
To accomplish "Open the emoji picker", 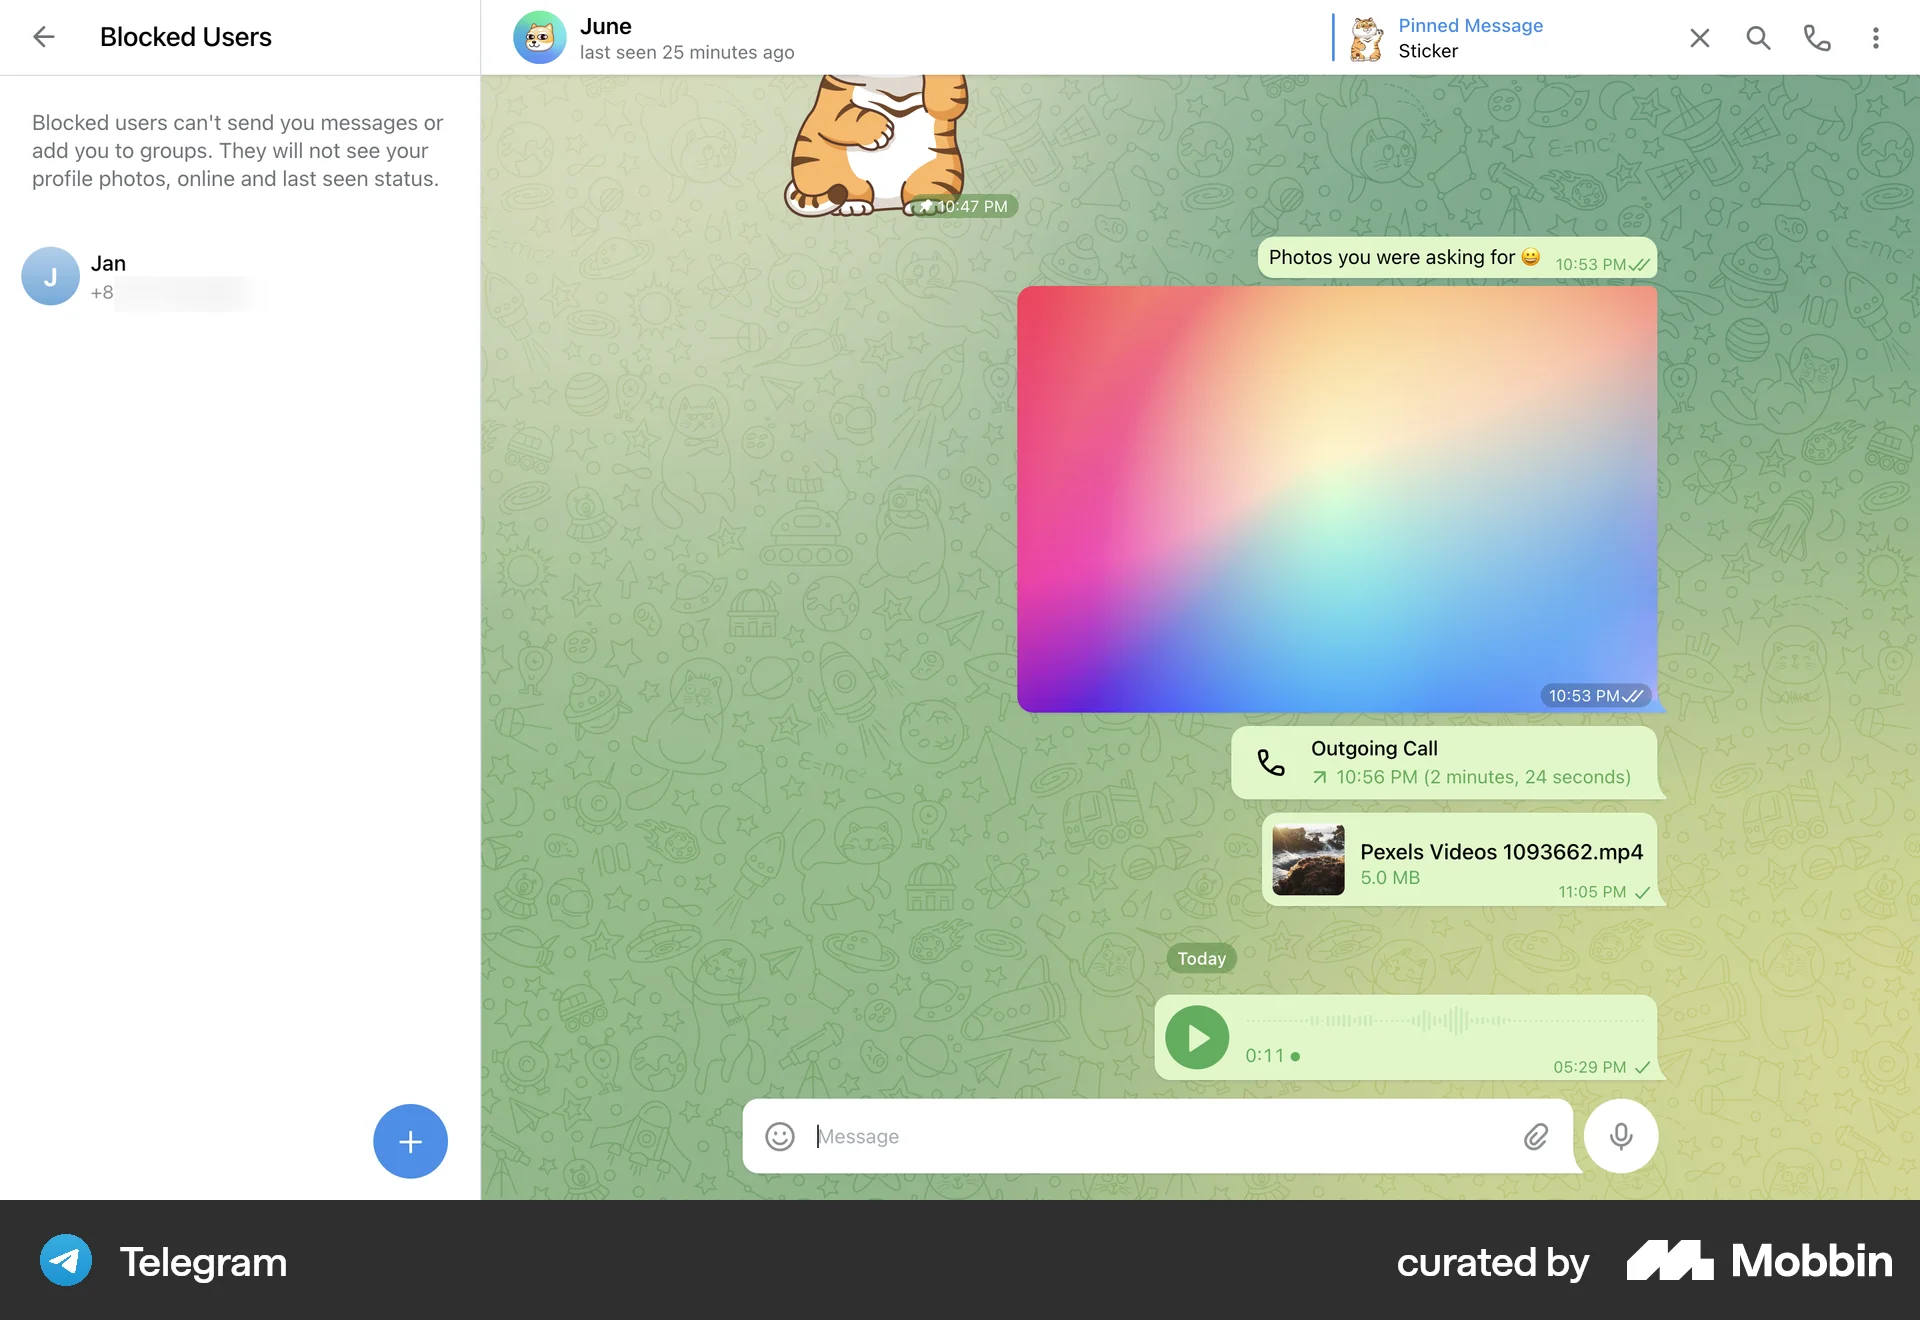I will (x=779, y=1136).
